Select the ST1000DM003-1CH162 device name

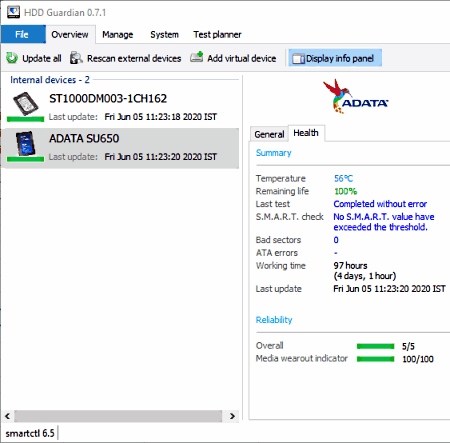[108, 99]
